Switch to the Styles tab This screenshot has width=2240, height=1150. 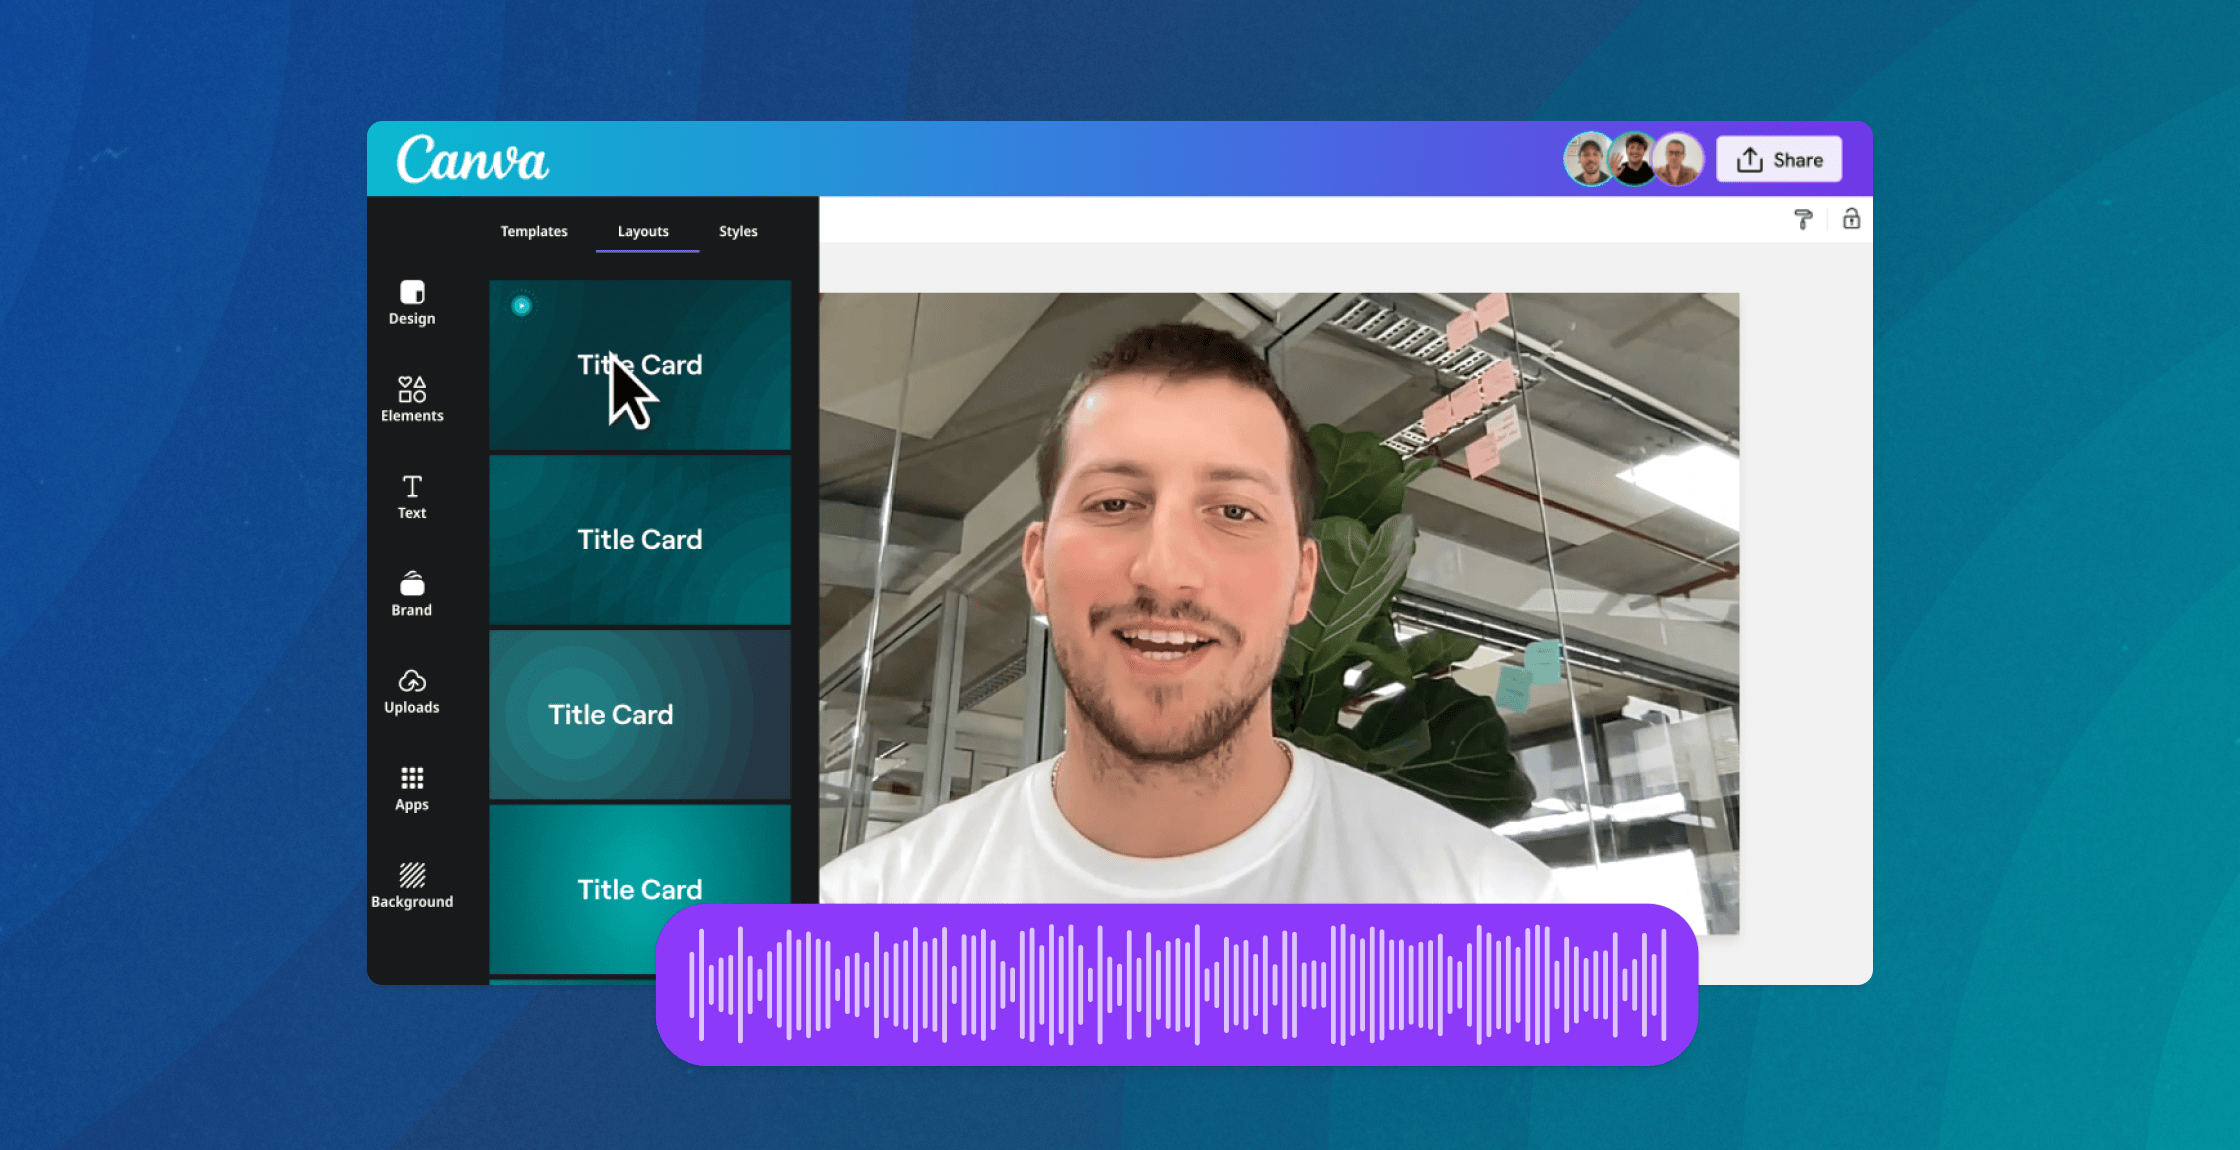738,231
